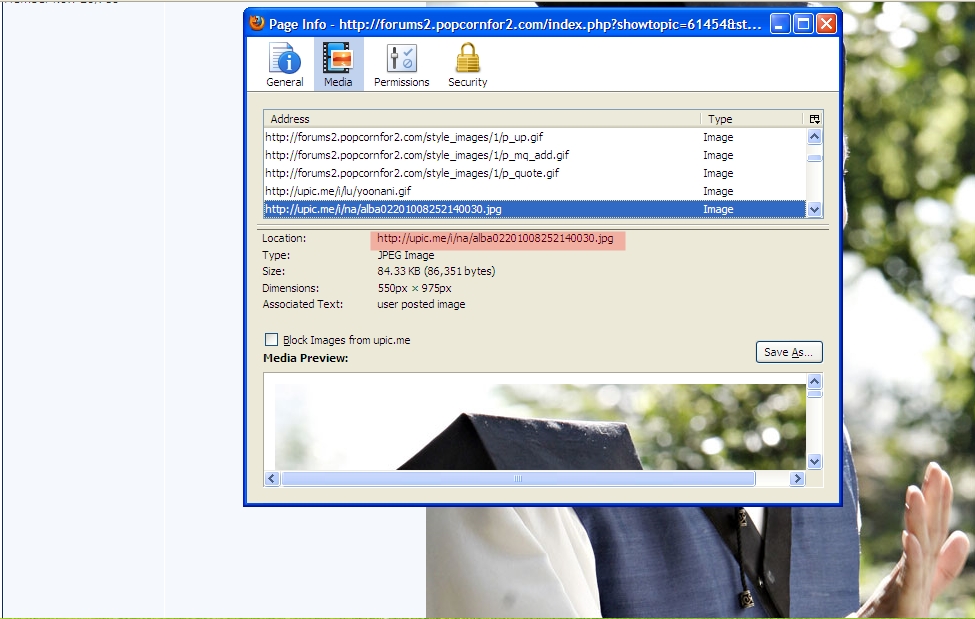Select the yoonani.gif address row
Screen dimensions: 975x619
pyautogui.click(x=535, y=191)
